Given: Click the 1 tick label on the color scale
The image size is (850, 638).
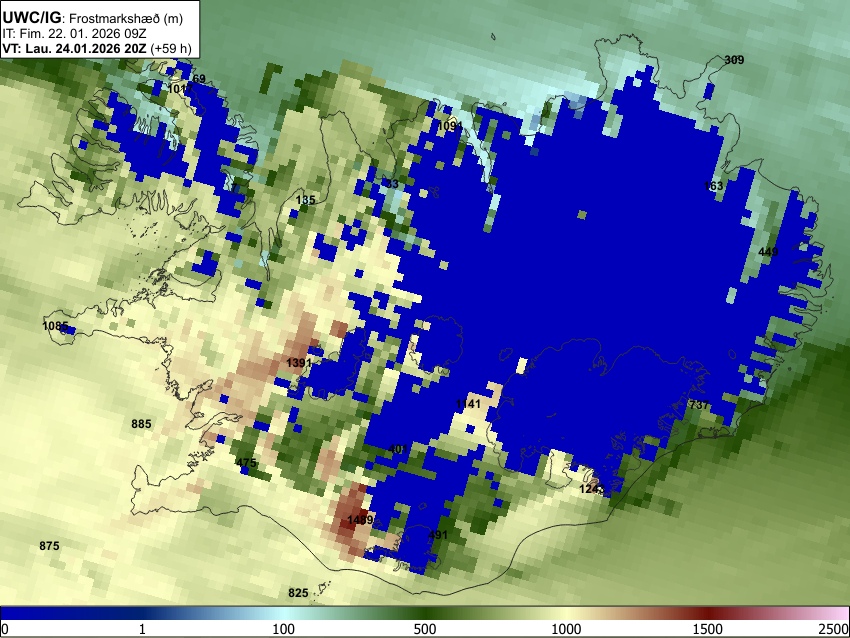Looking at the screenshot, I should pos(142,629).
